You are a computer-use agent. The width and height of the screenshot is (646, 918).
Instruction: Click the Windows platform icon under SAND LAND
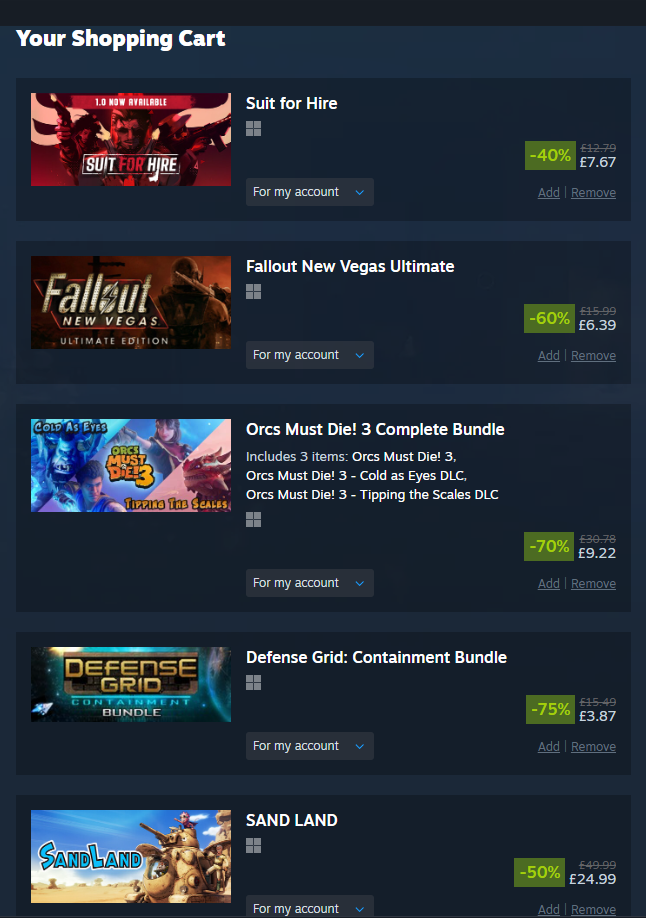point(253,845)
